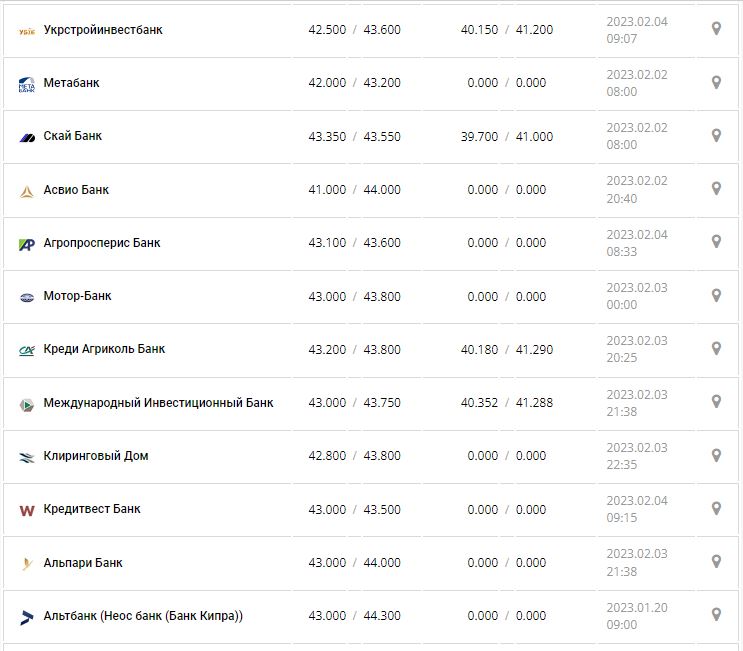This screenshot has height=651, width=743.
Task: Open map pin for Агропросперис Банк
Action: click(x=716, y=241)
